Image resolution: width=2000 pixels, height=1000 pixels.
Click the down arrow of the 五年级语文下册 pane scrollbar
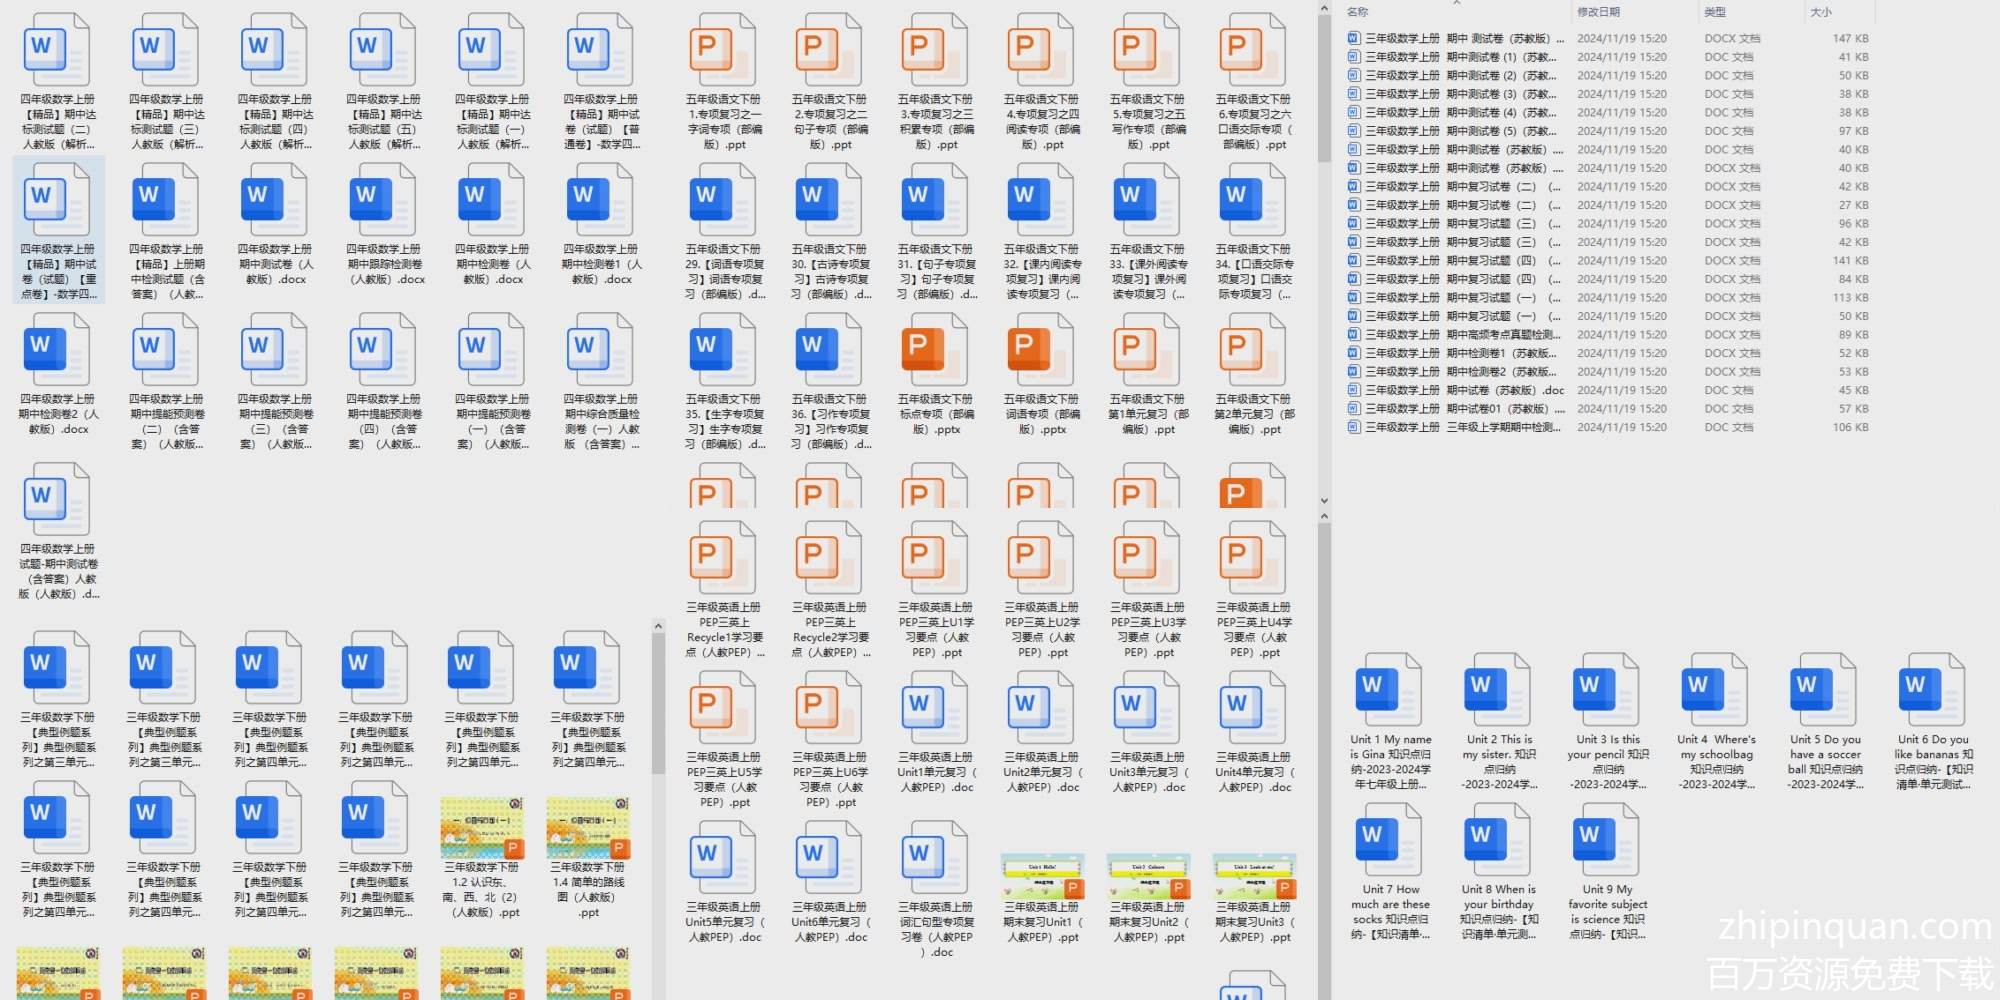1324,501
